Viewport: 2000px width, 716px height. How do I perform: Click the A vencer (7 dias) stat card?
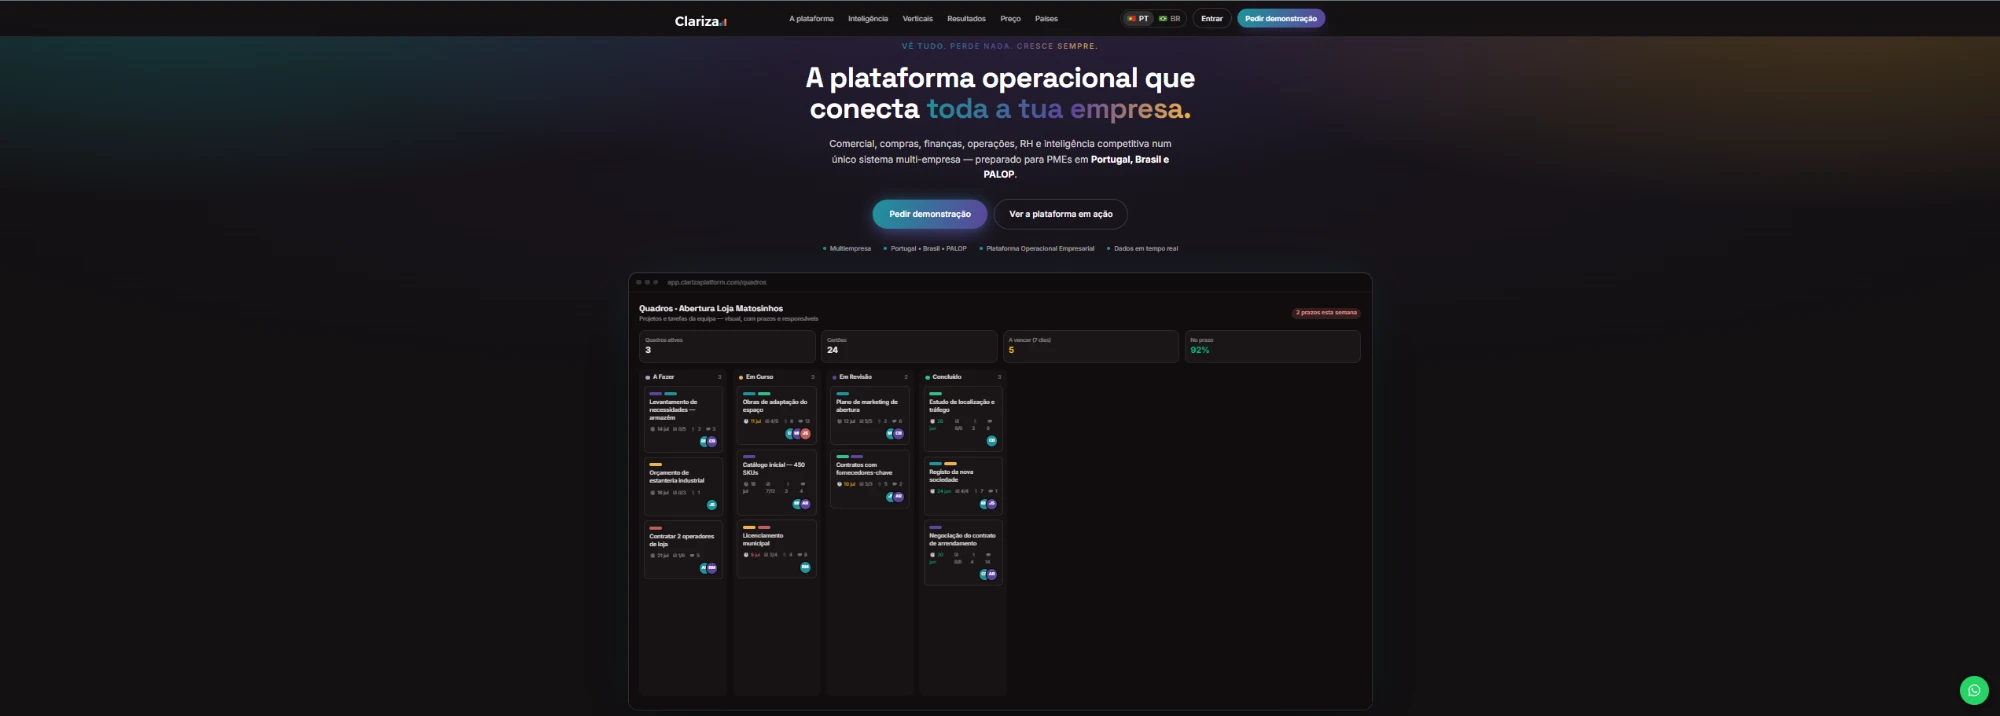[1091, 346]
